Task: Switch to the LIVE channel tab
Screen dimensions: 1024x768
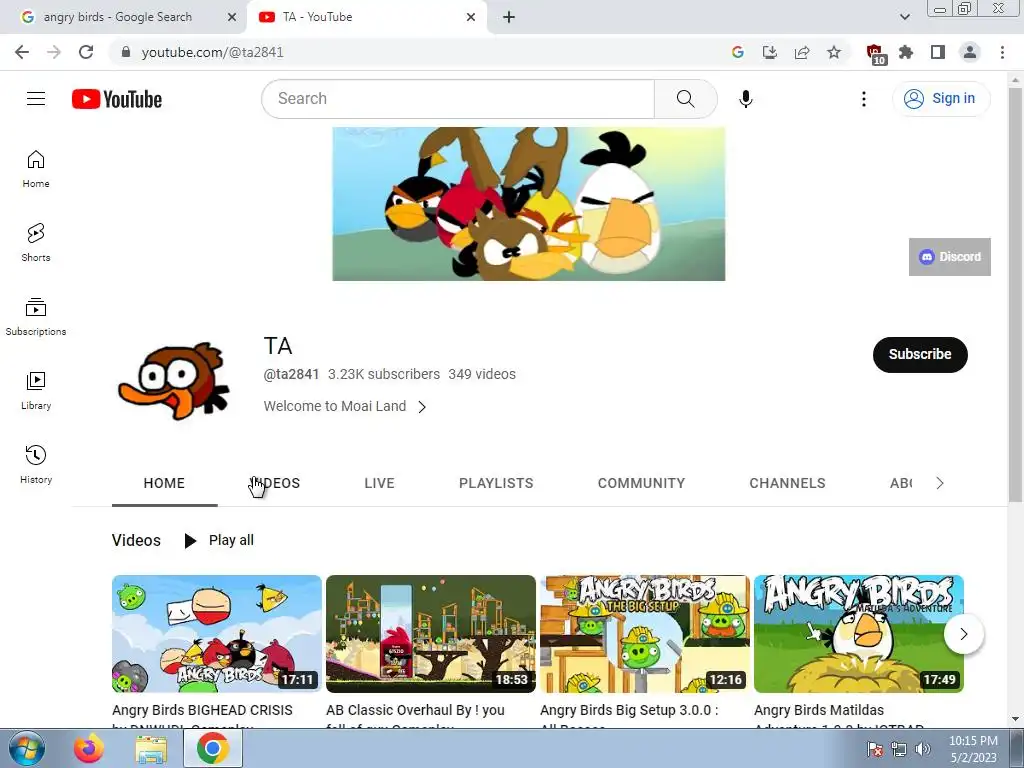Action: 379,483
